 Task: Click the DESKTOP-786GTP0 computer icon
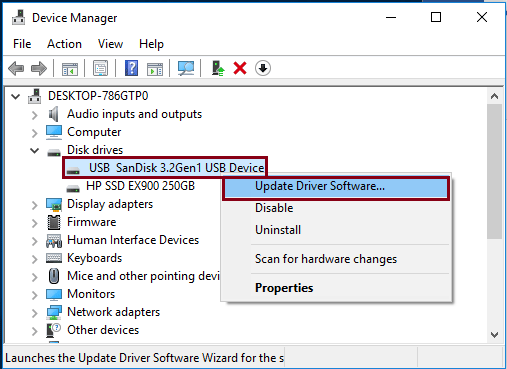pyautogui.click(x=35, y=96)
